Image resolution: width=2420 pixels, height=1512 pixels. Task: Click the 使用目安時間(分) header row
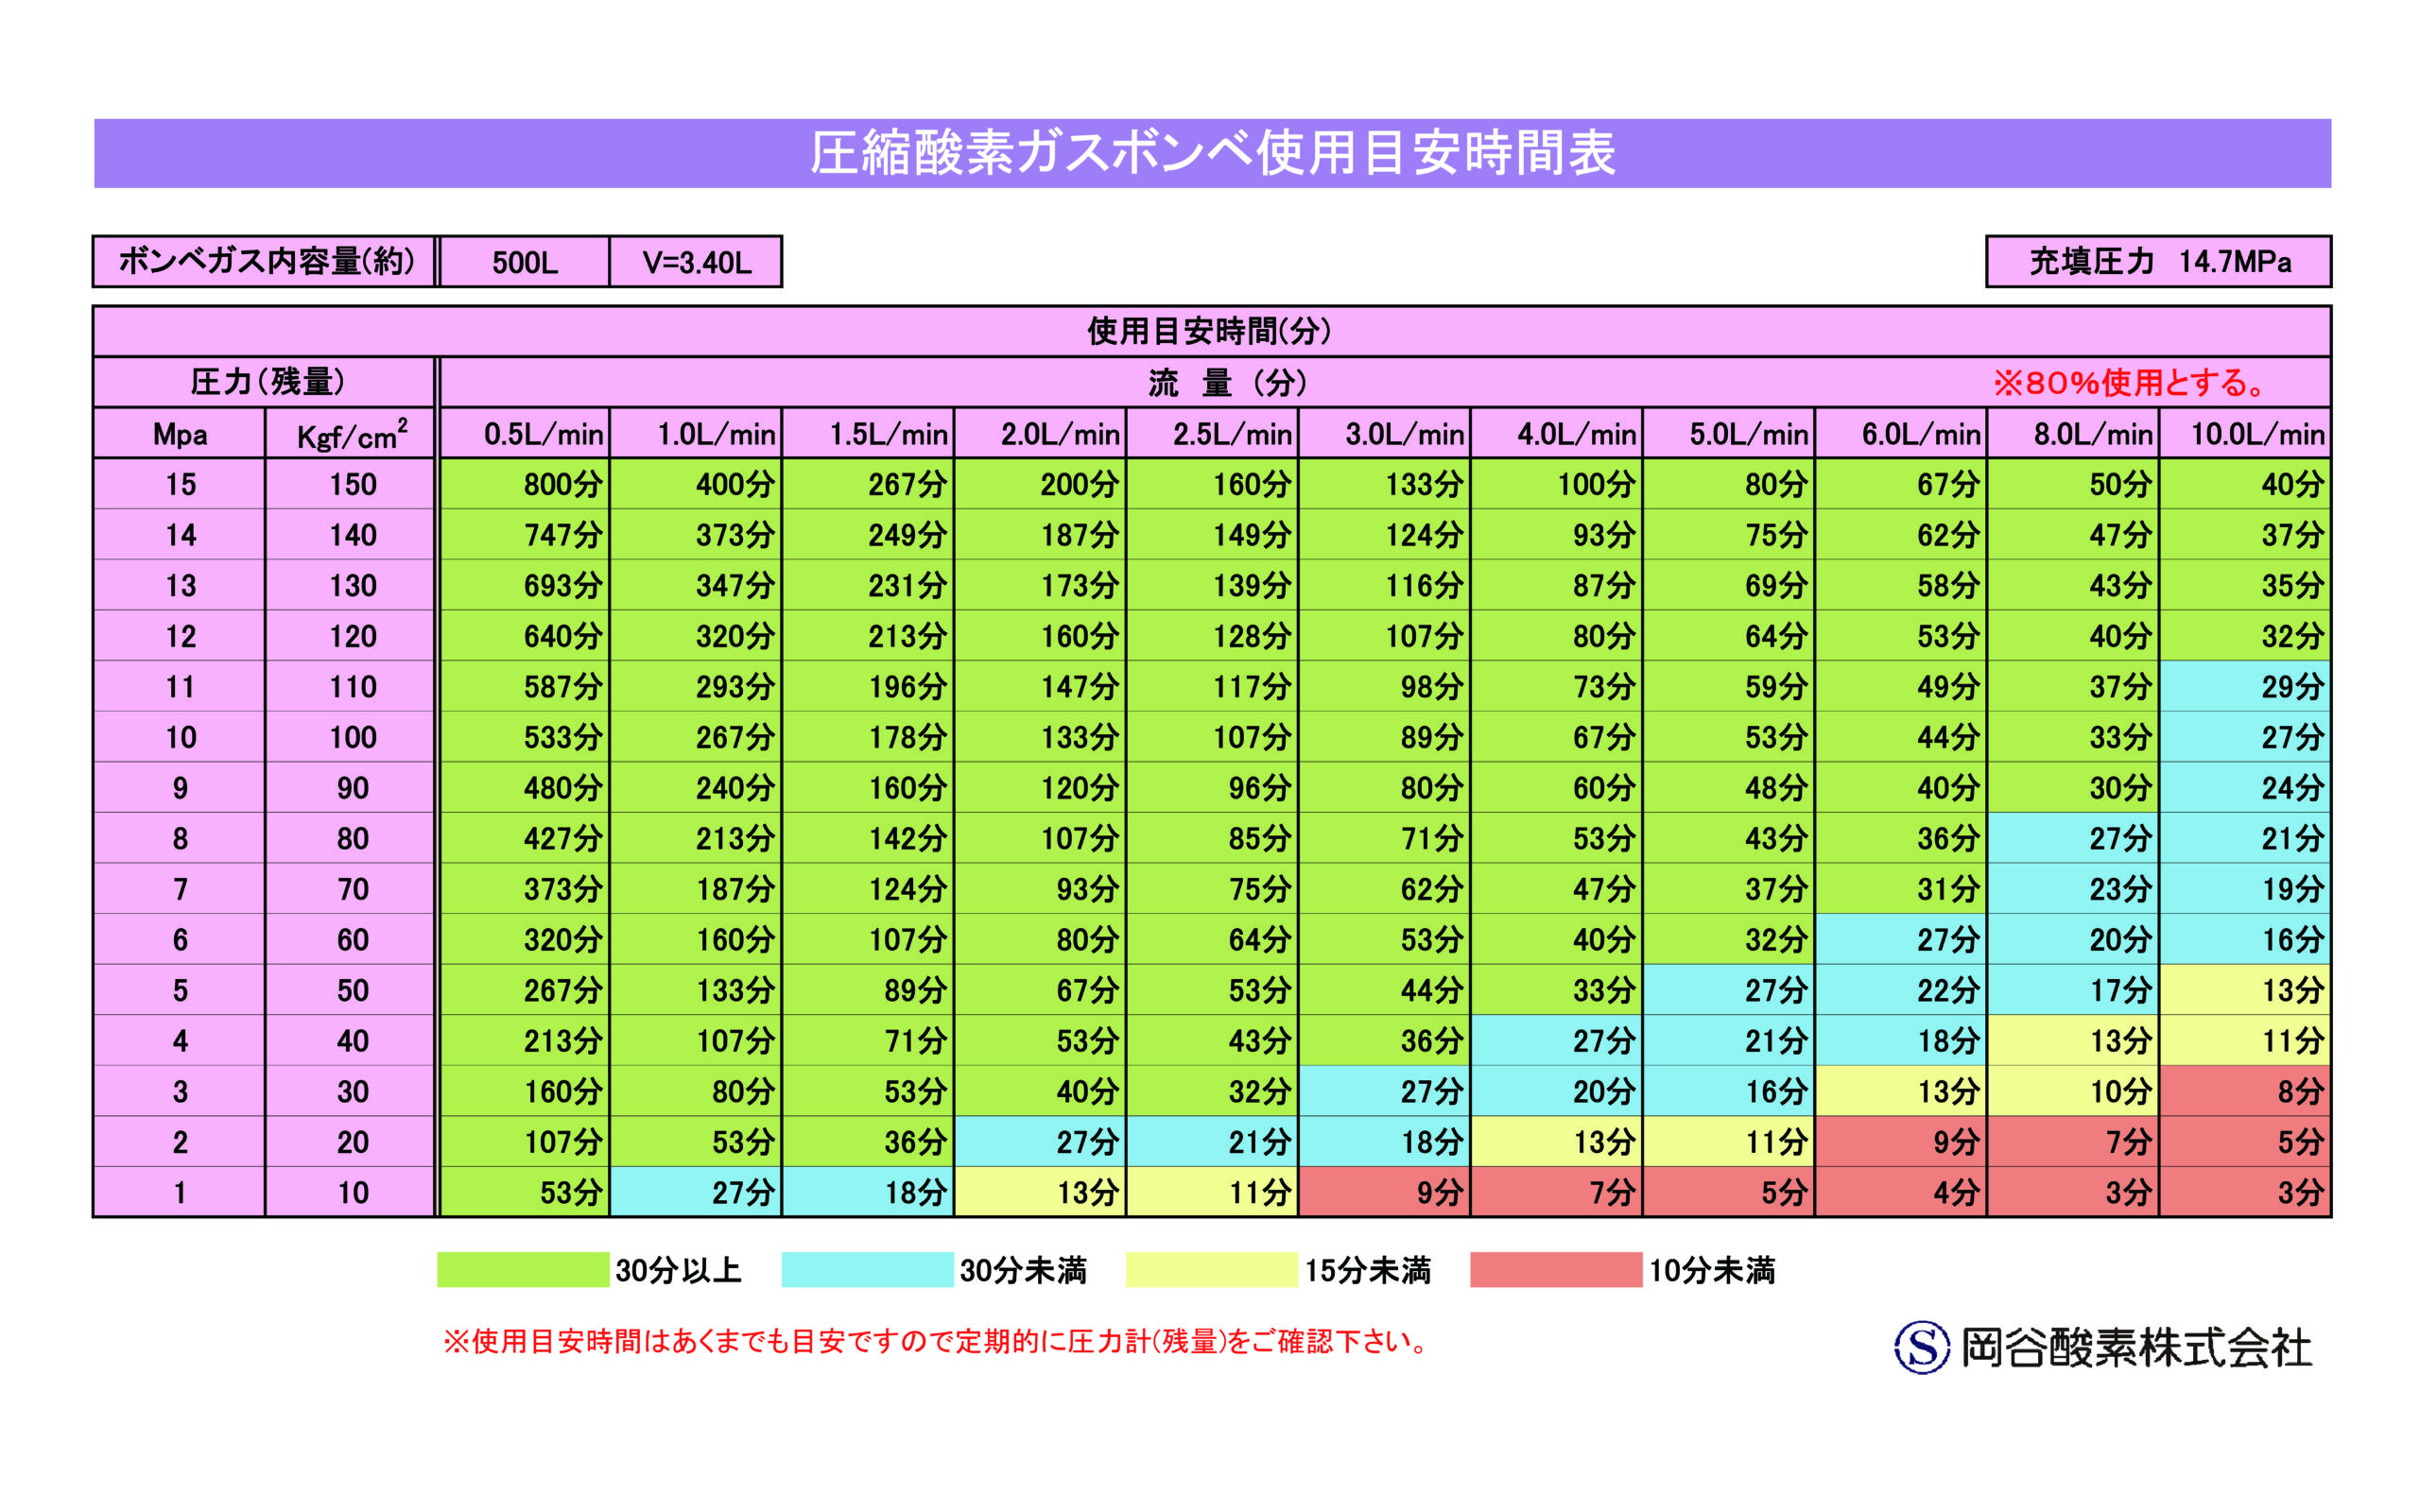[1210, 331]
